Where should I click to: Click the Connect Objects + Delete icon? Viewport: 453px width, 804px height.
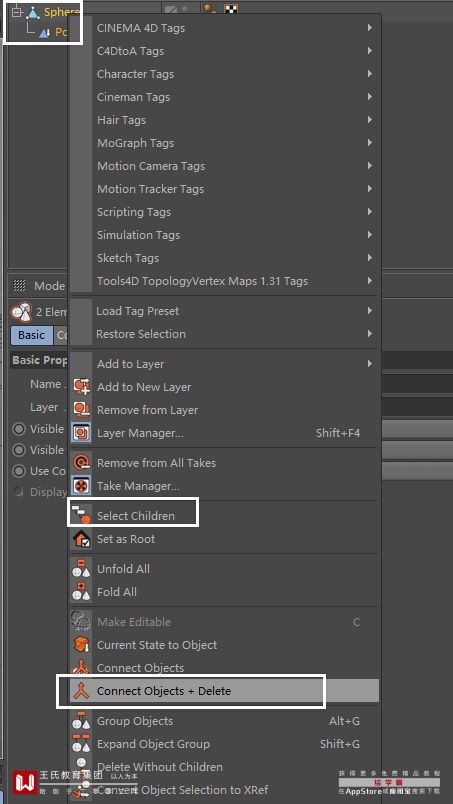coord(82,691)
